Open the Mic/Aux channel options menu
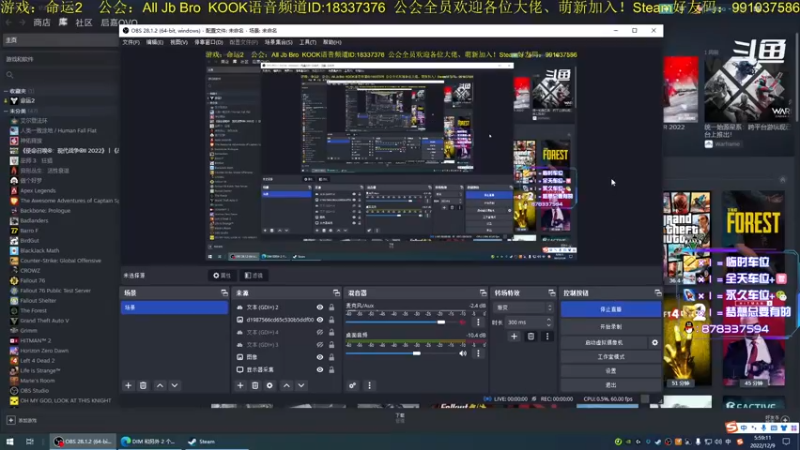The height and width of the screenshot is (450, 800). pos(478,322)
